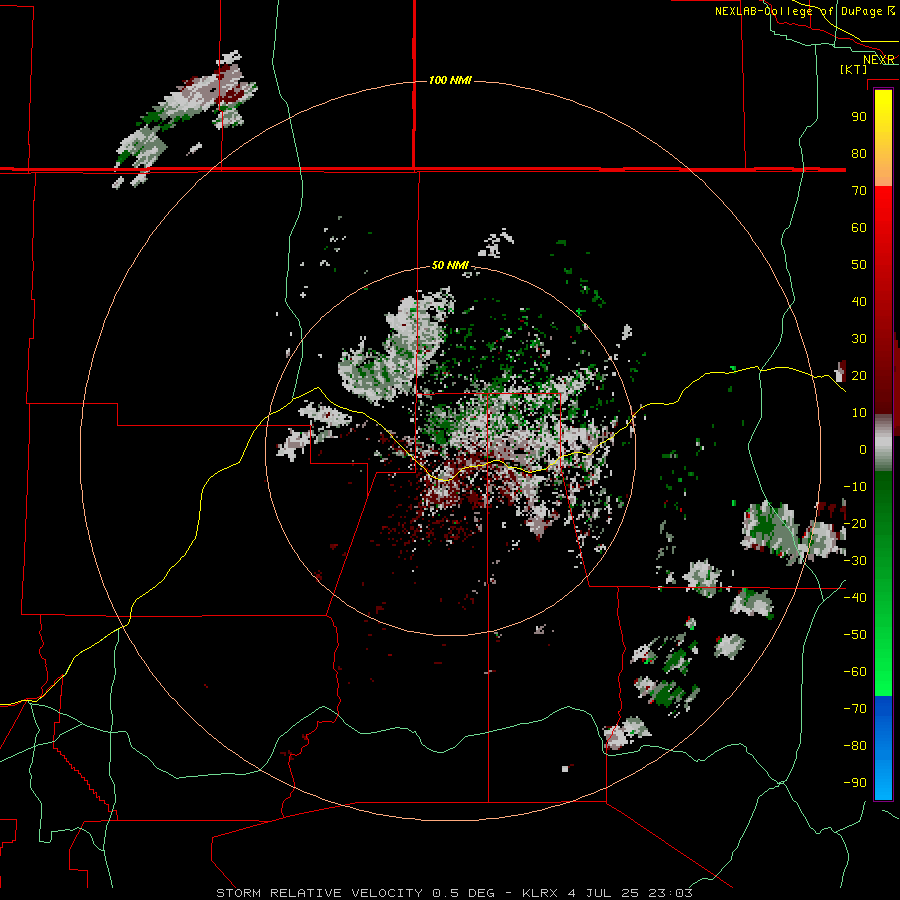Click the 20 value on velocity scale
The image size is (900, 900).
click(x=859, y=376)
